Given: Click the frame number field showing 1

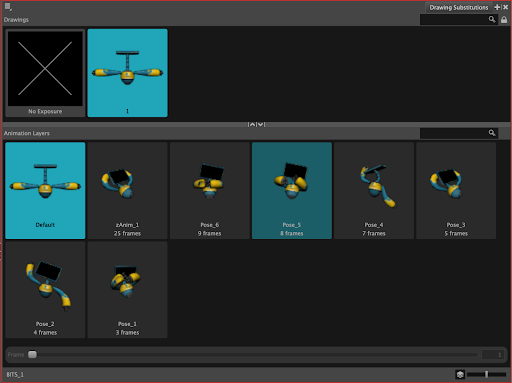Looking at the screenshot, I should [x=492, y=355].
